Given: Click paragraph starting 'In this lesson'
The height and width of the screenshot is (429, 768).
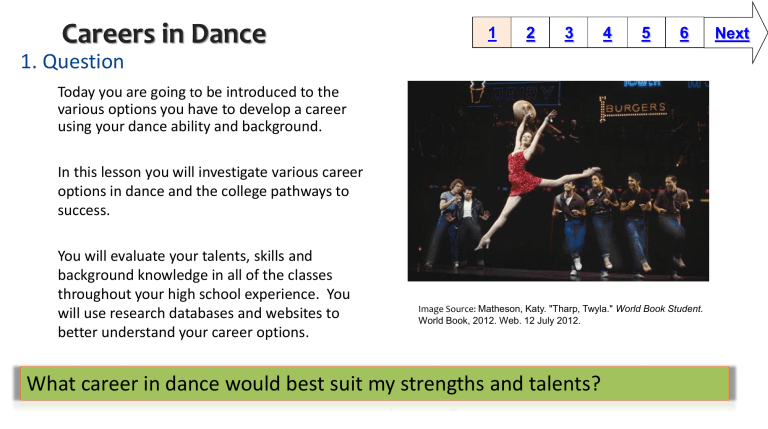Looking at the screenshot, I should (210, 191).
